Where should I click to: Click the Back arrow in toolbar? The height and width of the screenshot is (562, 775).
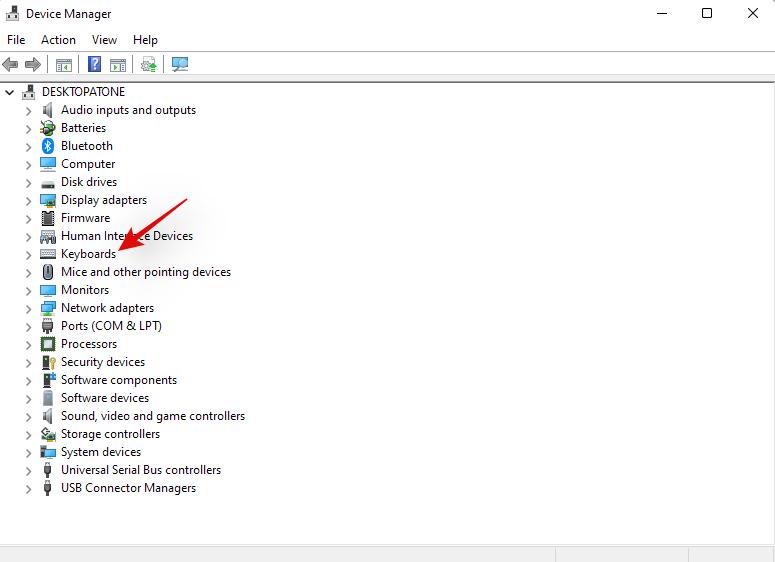pos(11,65)
